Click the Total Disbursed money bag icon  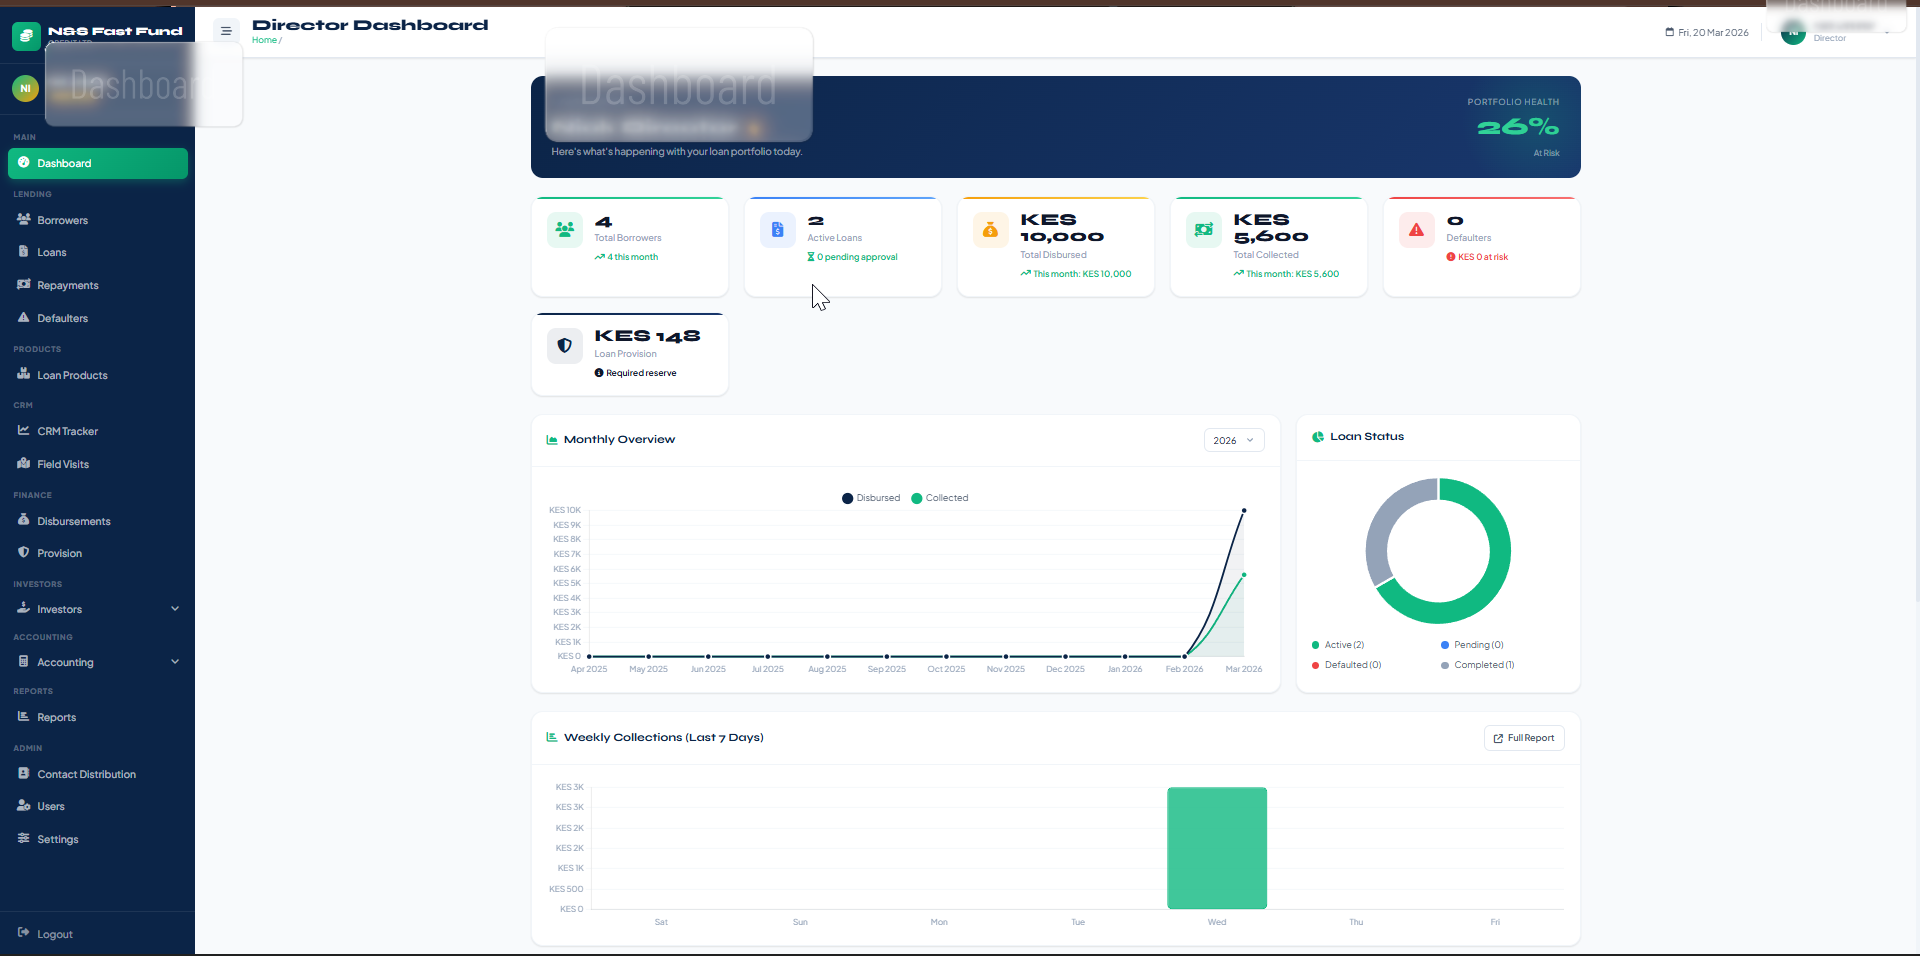[990, 229]
